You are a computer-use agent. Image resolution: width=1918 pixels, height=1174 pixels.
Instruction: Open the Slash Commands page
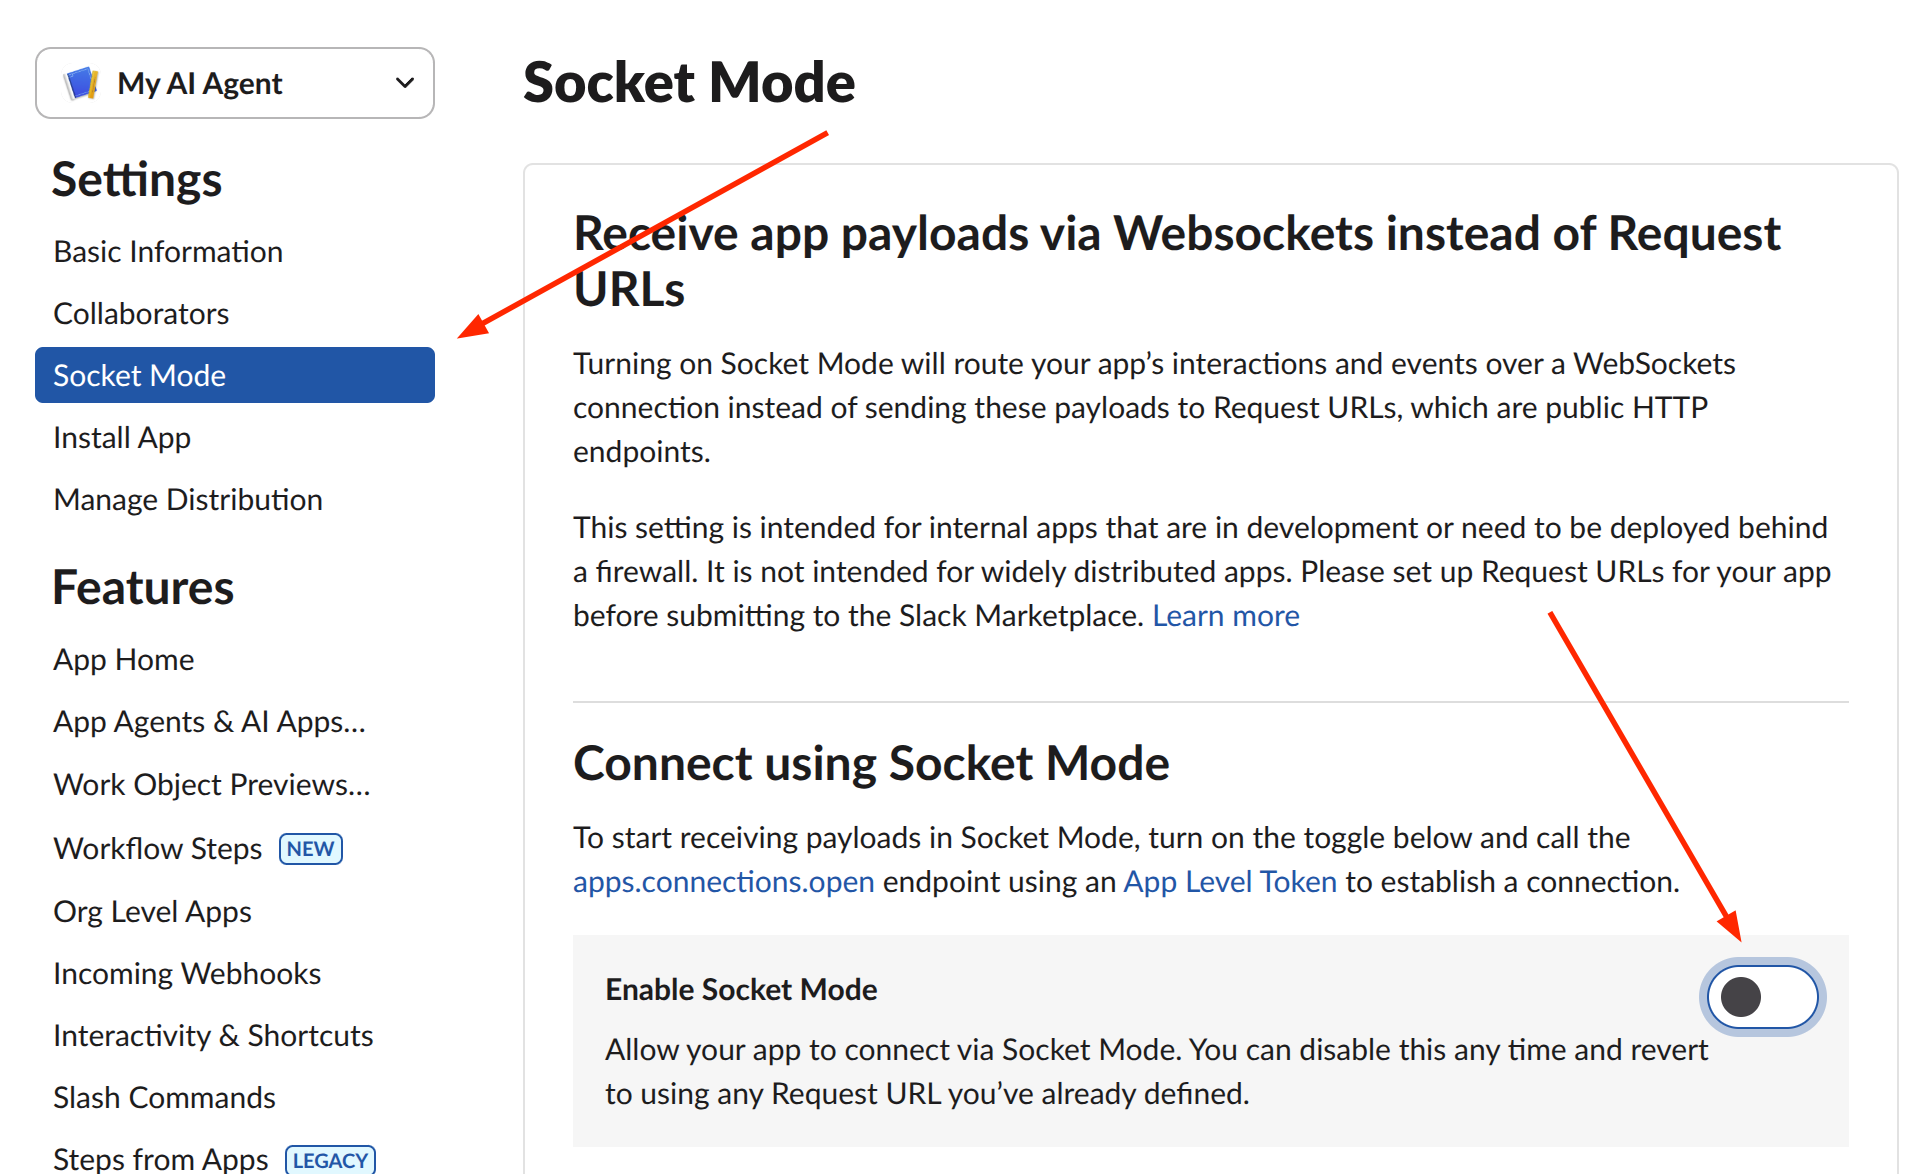[163, 1097]
